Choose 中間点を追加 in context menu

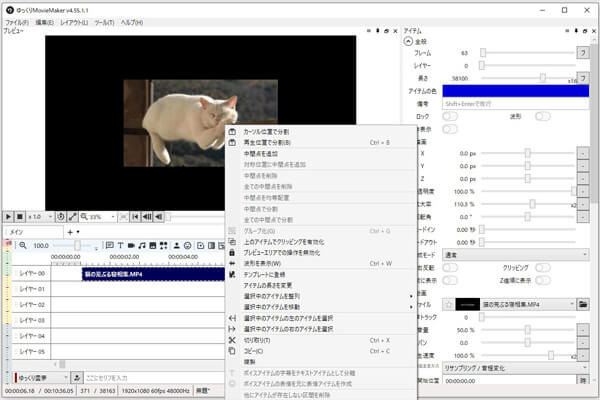point(321,154)
